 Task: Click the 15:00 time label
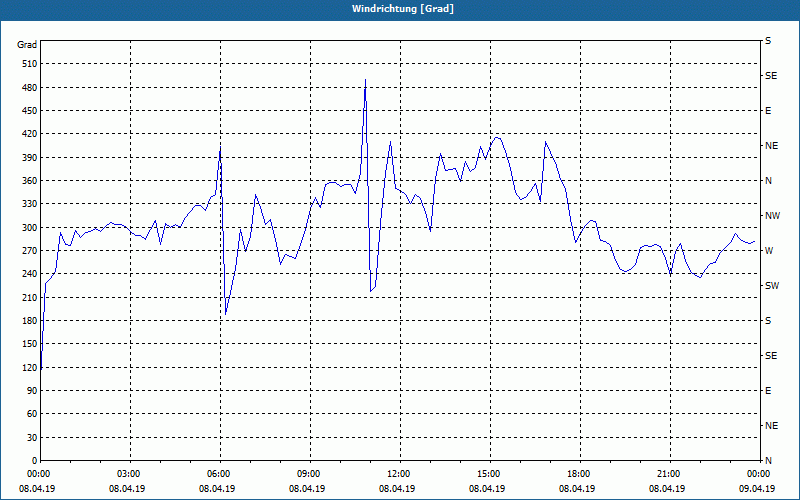(x=489, y=474)
